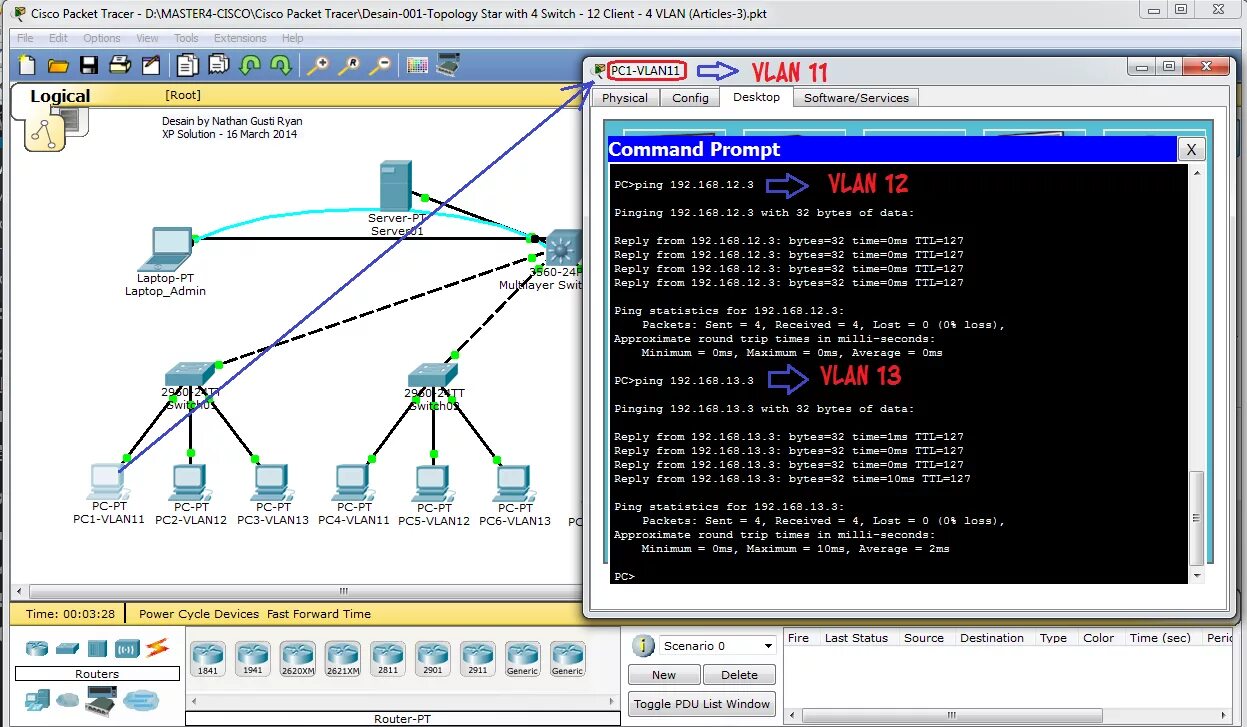Select the Server01 device in topology

(x=395, y=186)
